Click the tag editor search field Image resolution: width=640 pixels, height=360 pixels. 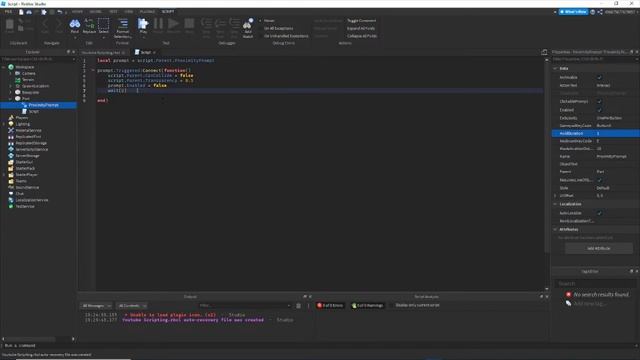click(x=595, y=284)
